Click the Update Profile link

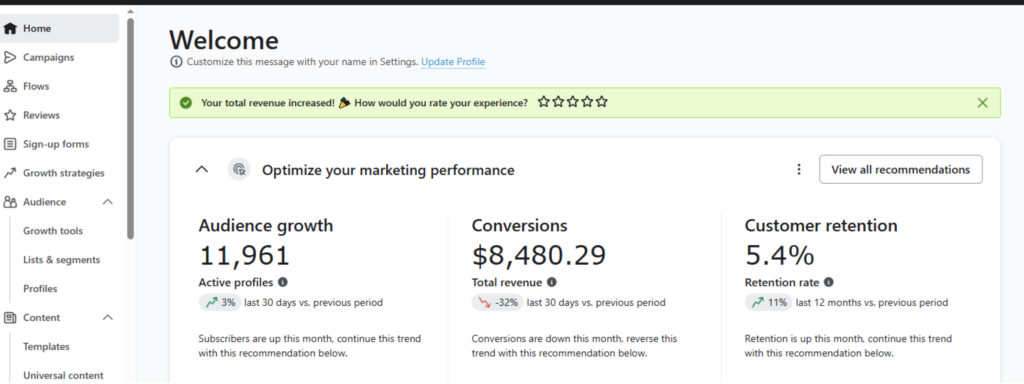pyautogui.click(x=453, y=62)
